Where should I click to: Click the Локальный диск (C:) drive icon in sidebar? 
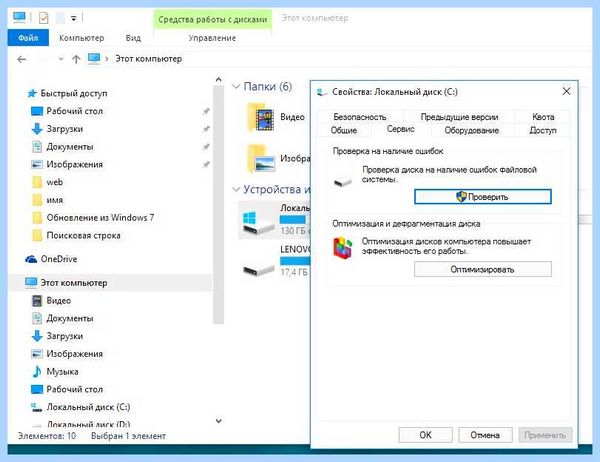point(36,407)
